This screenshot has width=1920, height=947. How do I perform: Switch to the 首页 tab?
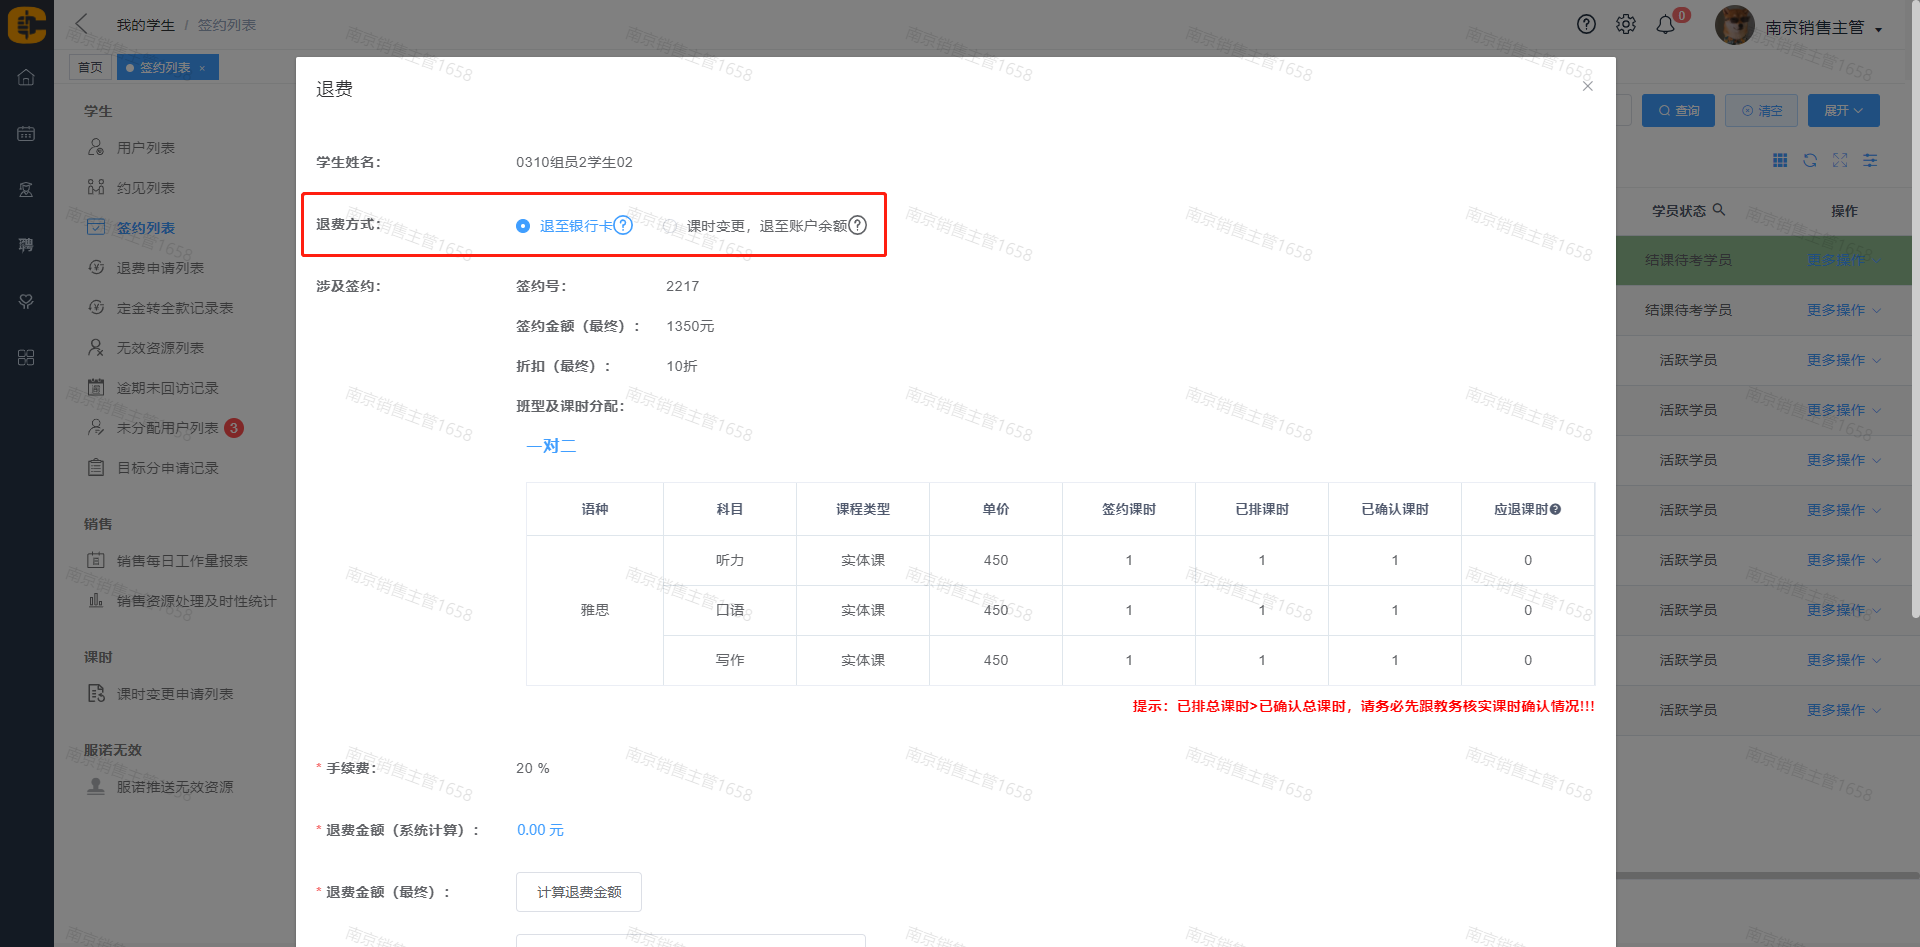click(x=90, y=67)
